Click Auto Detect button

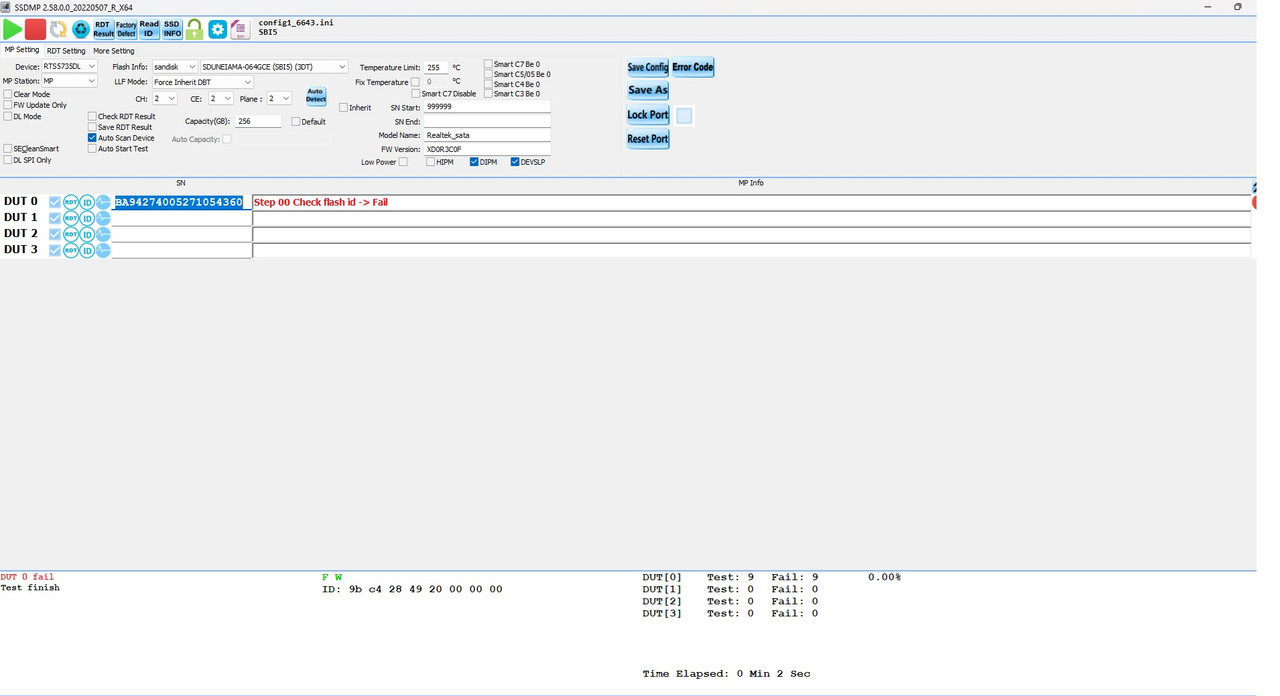pos(316,96)
